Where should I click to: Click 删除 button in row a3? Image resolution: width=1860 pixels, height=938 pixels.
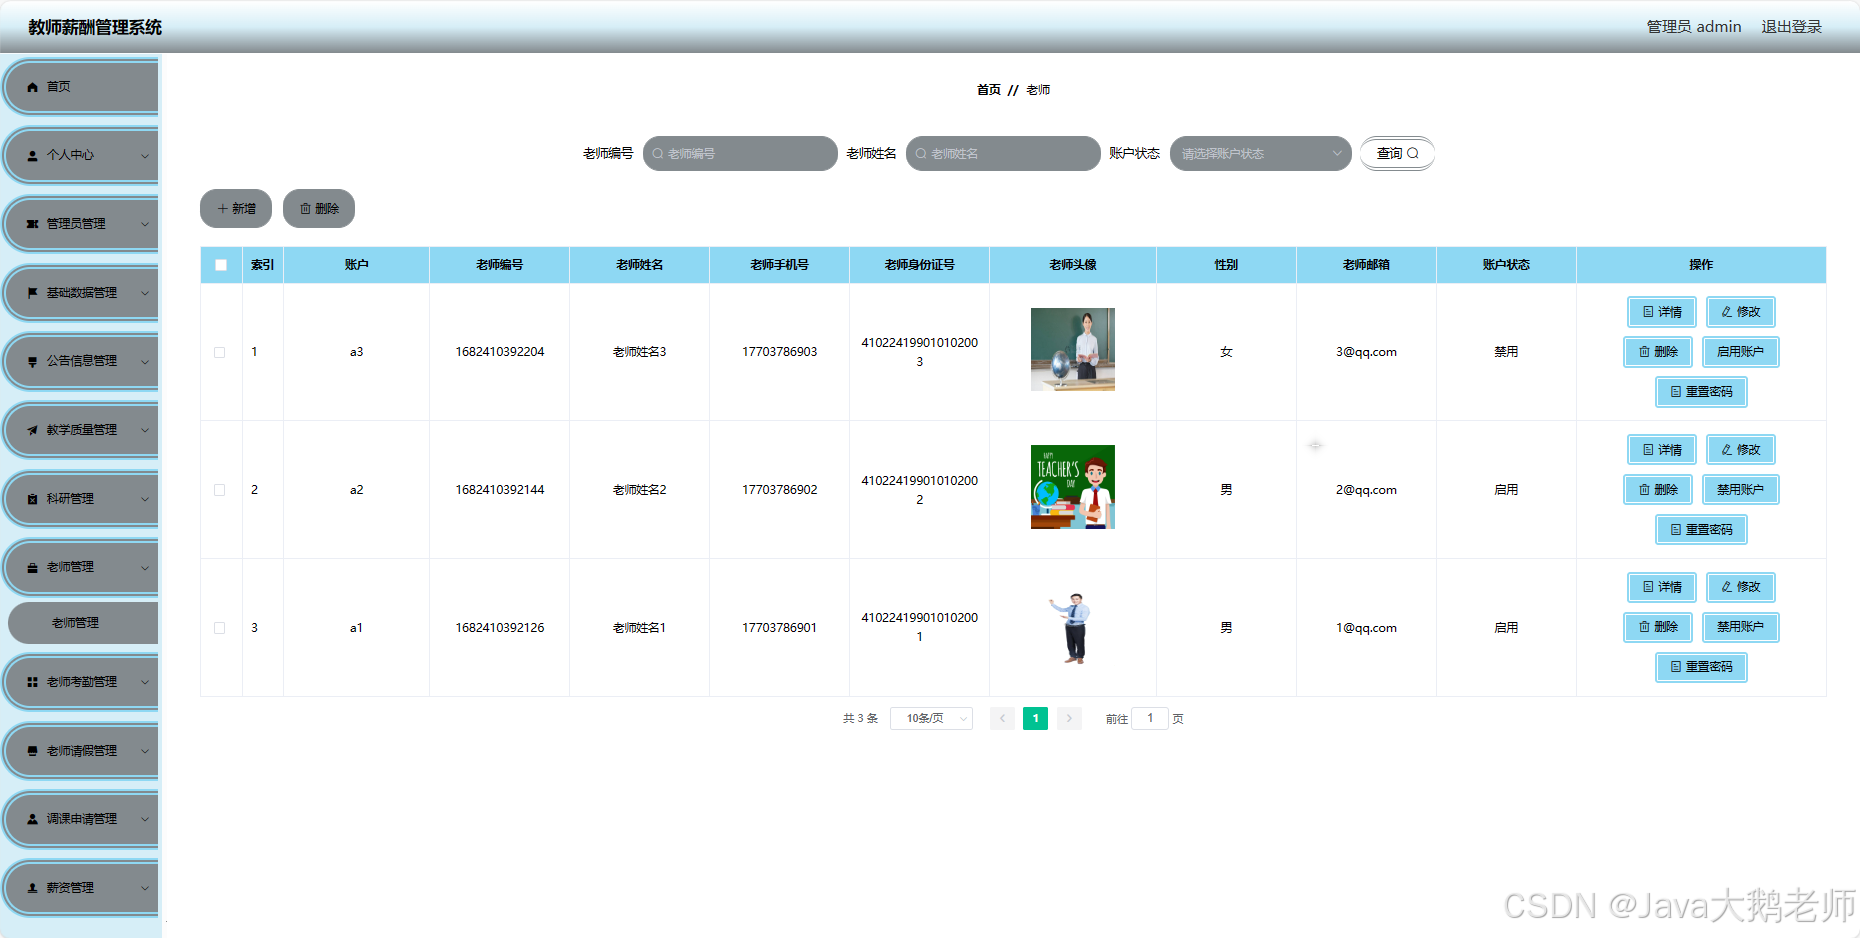1657,352
